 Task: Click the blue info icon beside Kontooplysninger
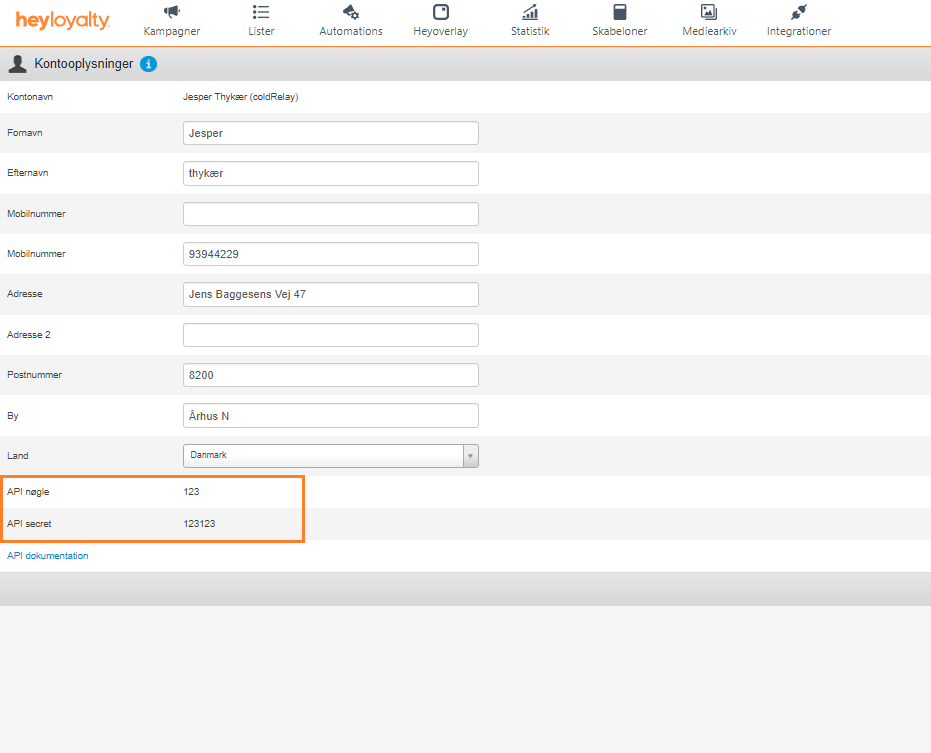tap(148, 64)
